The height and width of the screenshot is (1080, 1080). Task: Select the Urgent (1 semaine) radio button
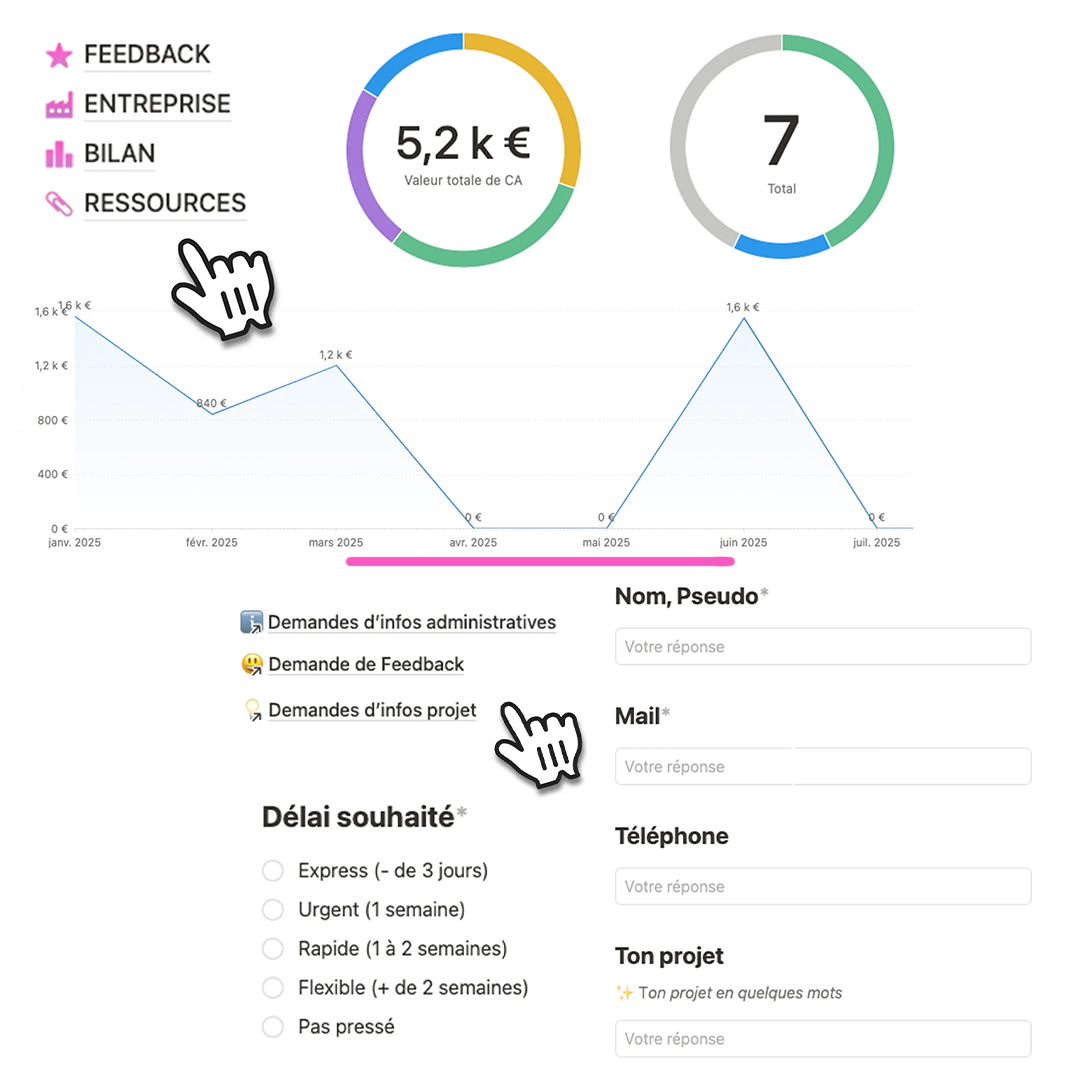(273, 910)
